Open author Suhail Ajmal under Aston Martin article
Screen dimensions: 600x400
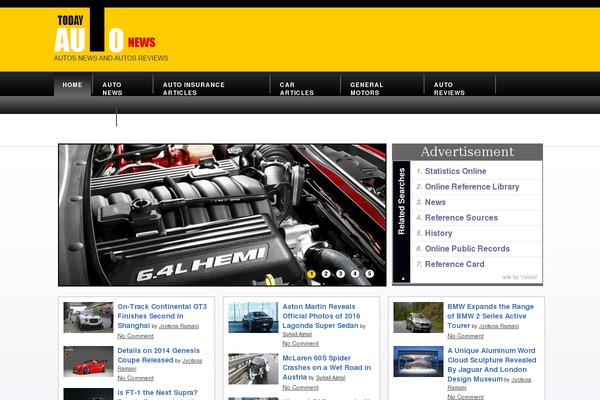pos(297,334)
